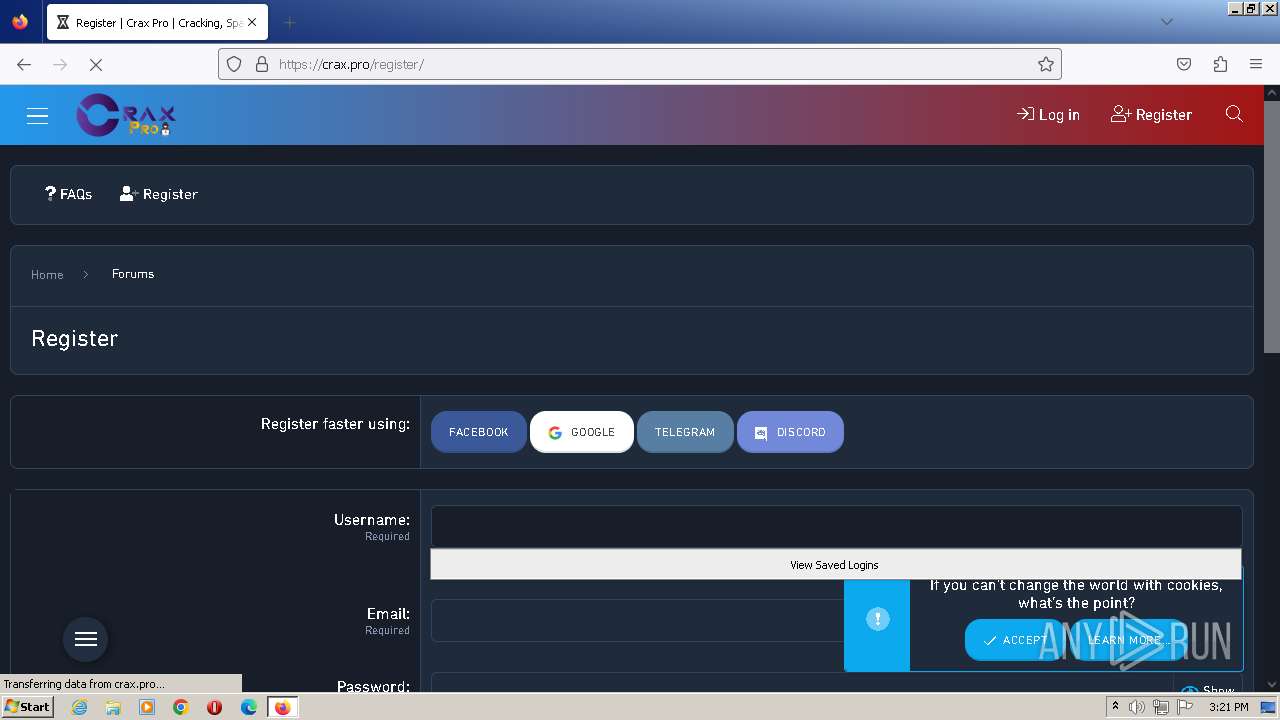
Task: Open the search magnifier icon
Action: coord(1234,114)
